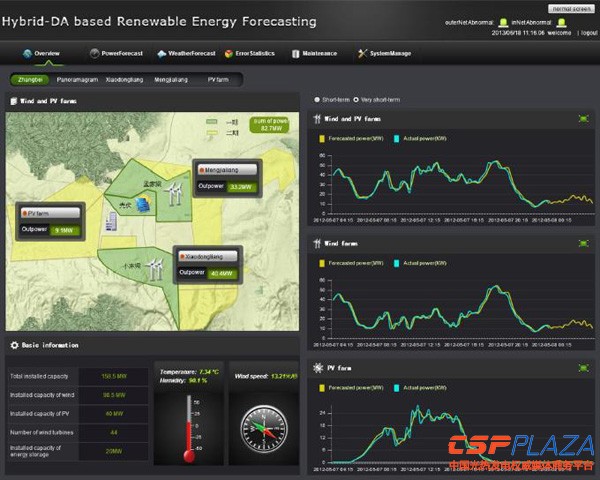Maximize the Wind and PV farm chart
Viewport: 600px width, 480px height.
583,119
